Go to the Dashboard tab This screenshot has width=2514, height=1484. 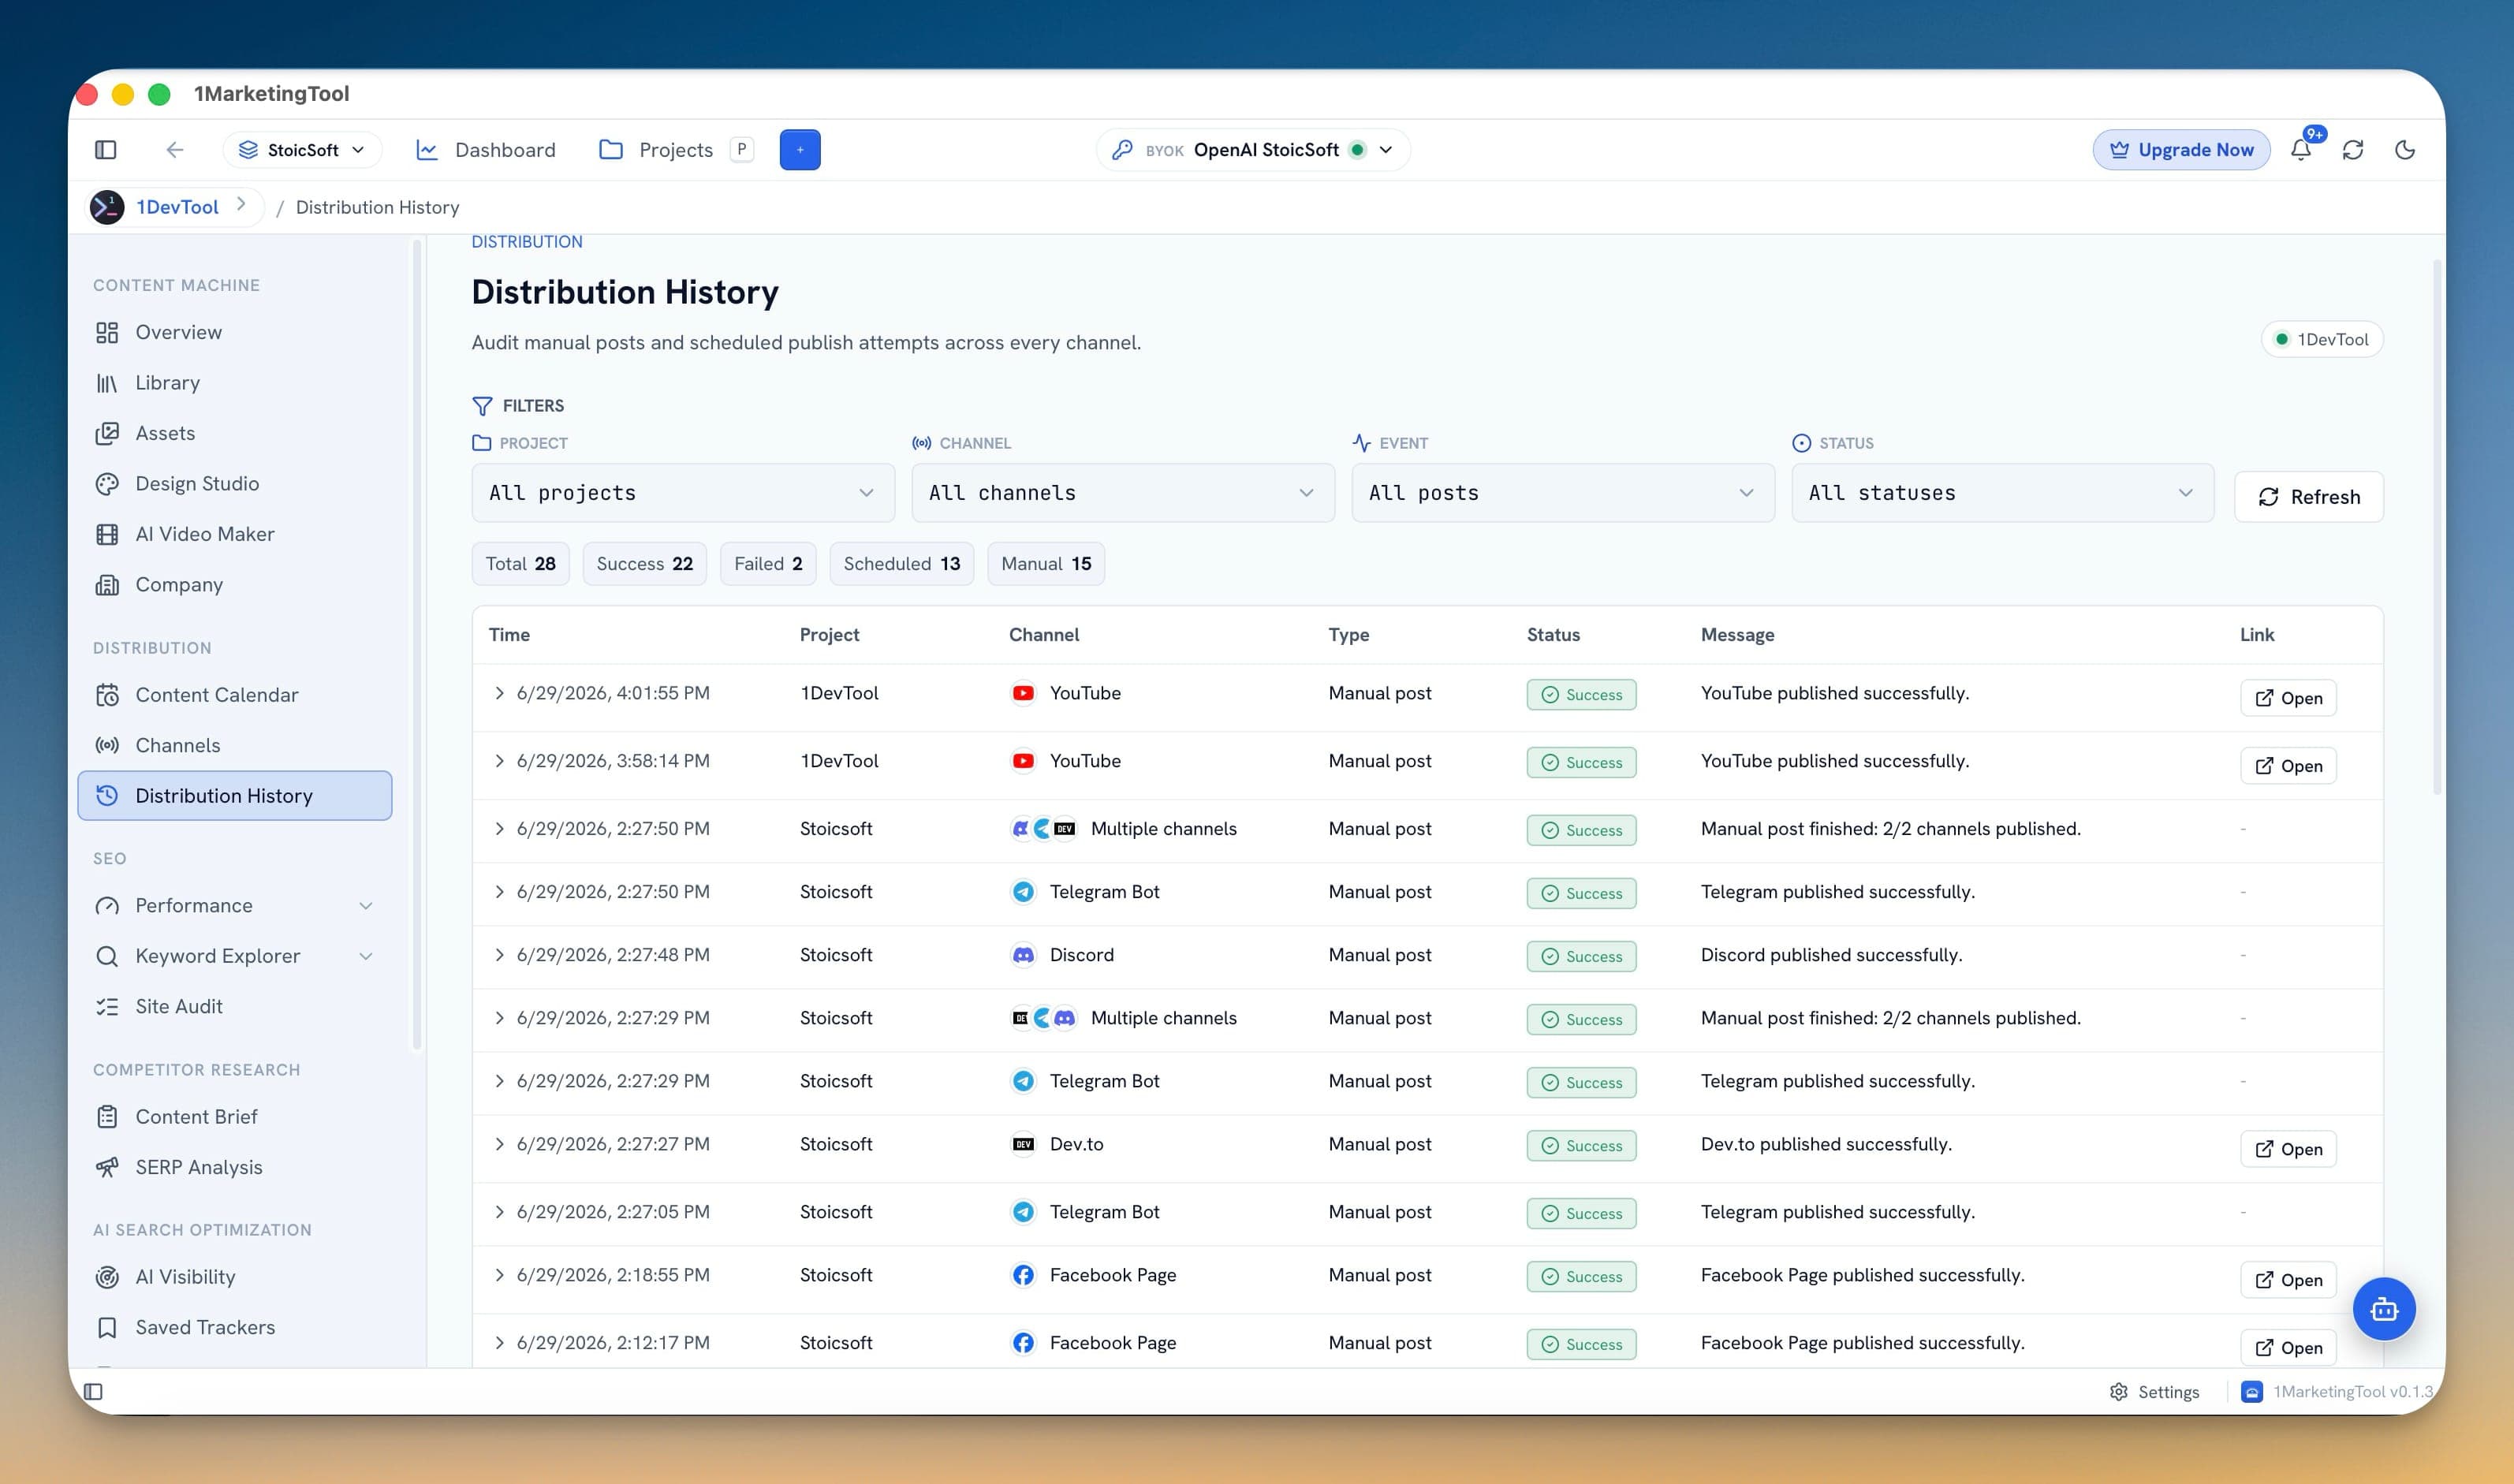click(486, 150)
